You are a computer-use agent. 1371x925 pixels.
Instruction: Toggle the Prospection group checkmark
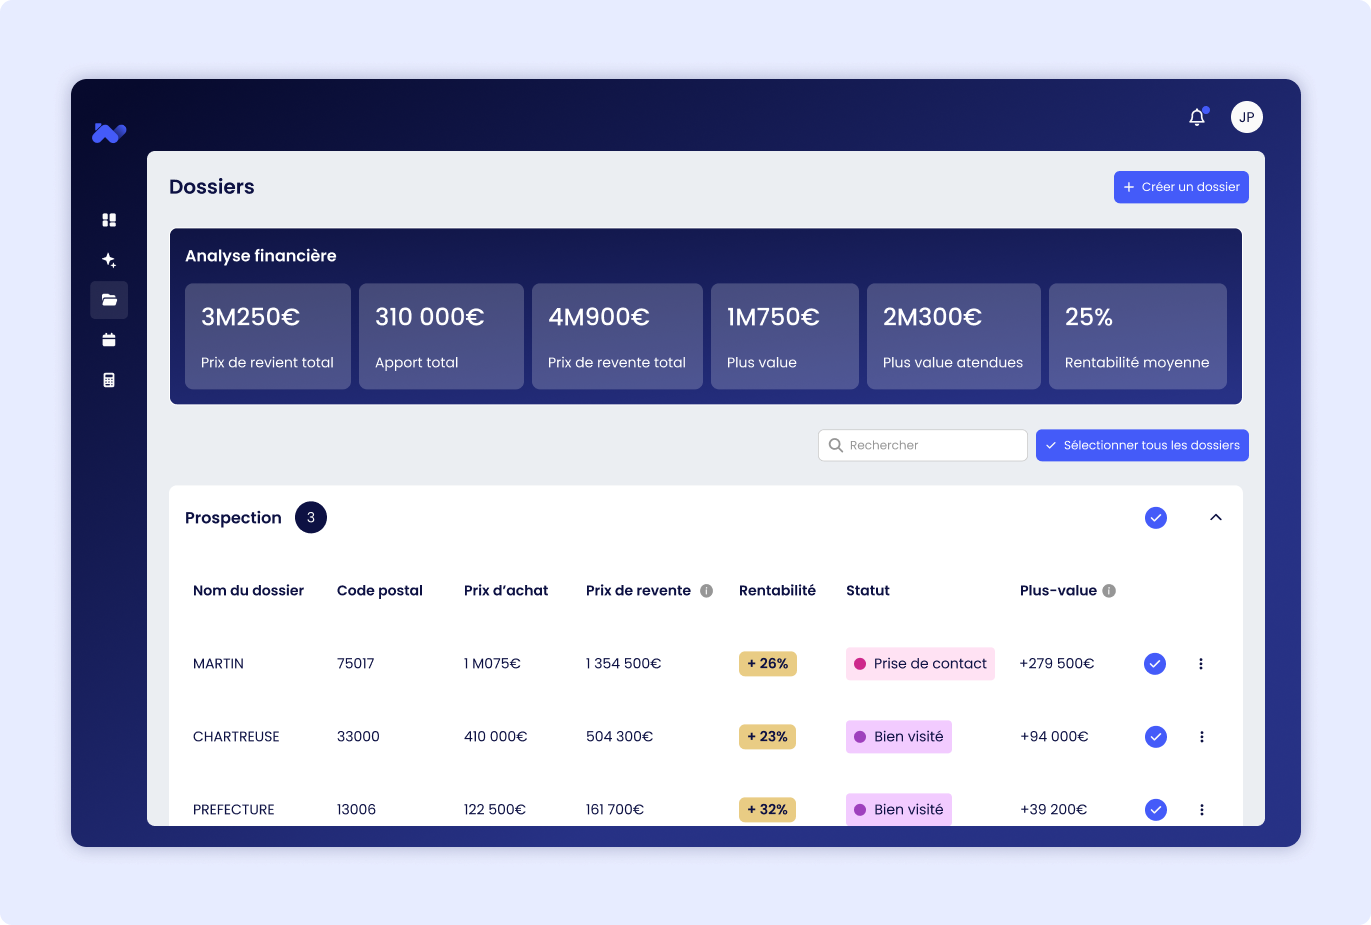(1156, 518)
